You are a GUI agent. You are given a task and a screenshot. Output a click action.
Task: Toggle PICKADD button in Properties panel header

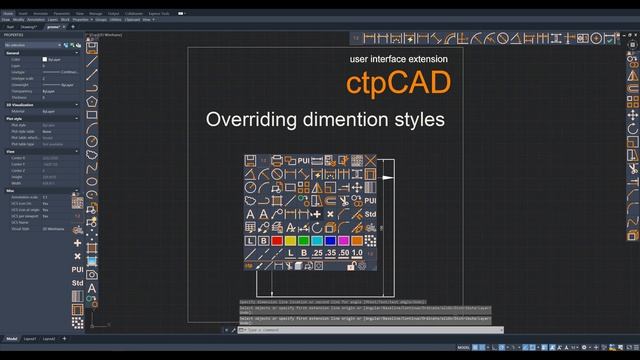click(66, 45)
